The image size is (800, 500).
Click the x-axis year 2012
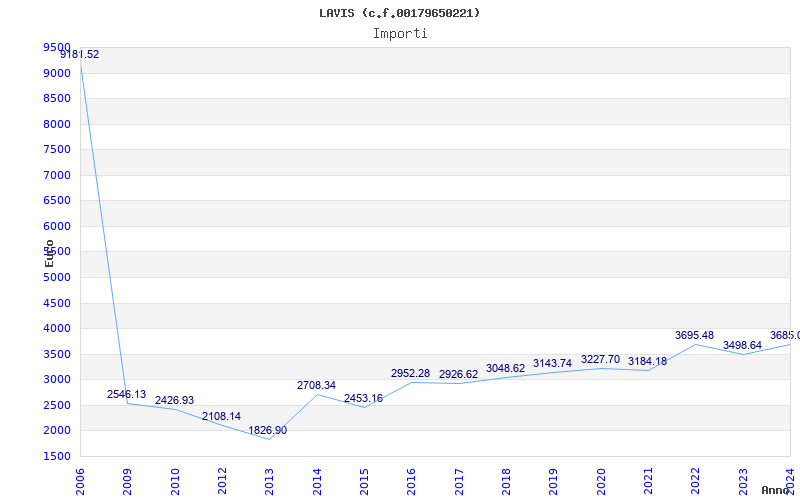tap(222, 482)
